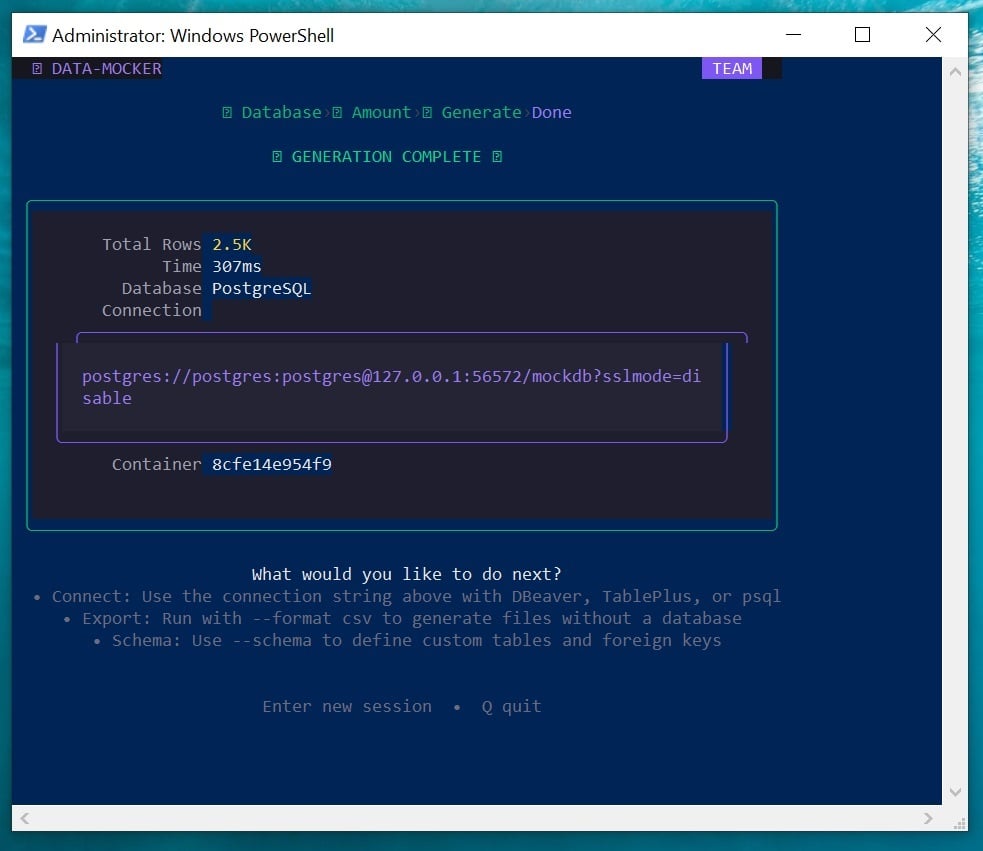Click the Export hint line

tap(402, 618)
